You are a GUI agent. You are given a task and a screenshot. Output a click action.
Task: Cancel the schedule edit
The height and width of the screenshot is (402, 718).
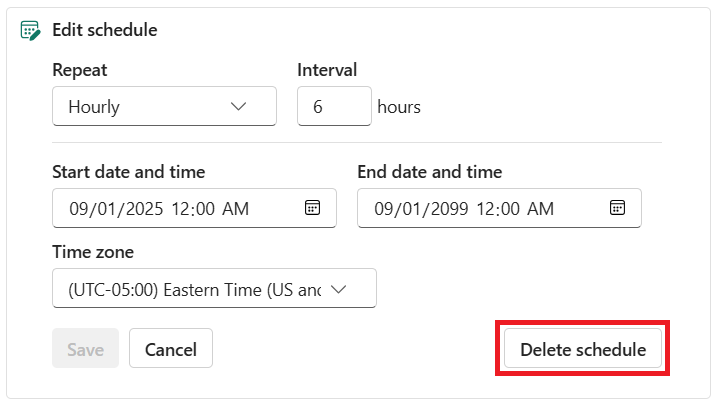[170, 349]
